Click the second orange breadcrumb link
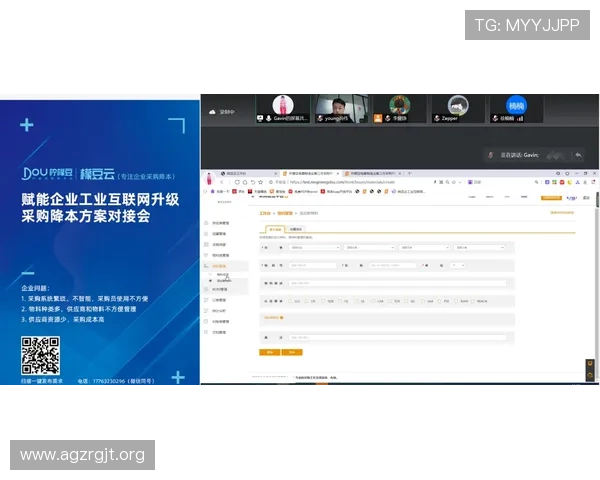This screenshot has height=480, width=600. click(x=285, y=213)
